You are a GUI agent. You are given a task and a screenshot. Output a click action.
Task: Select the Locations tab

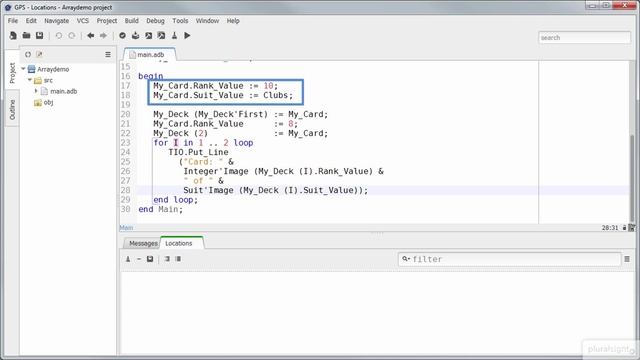pyautogui.click(x=182, y=243)
